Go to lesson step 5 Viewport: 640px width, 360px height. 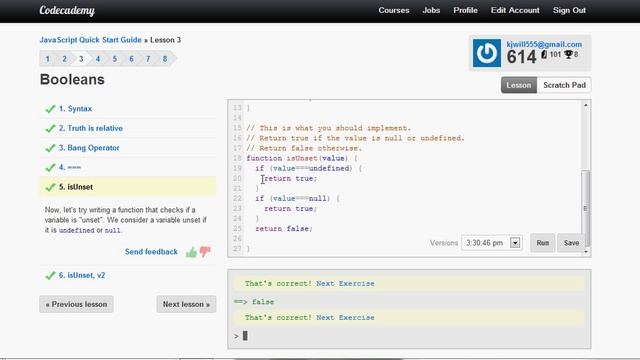pyautogui.click(x=115, y=59)
